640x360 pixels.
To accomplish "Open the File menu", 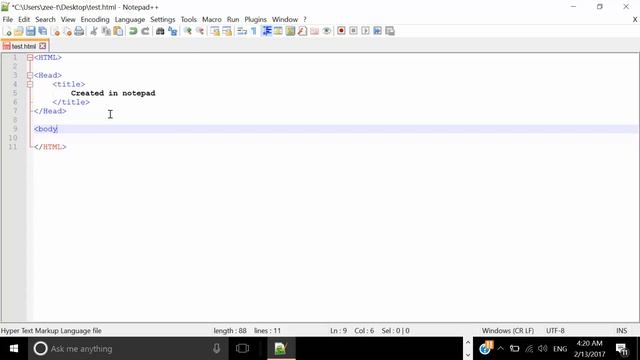I will pyautogui.click(x=7, y=20).
